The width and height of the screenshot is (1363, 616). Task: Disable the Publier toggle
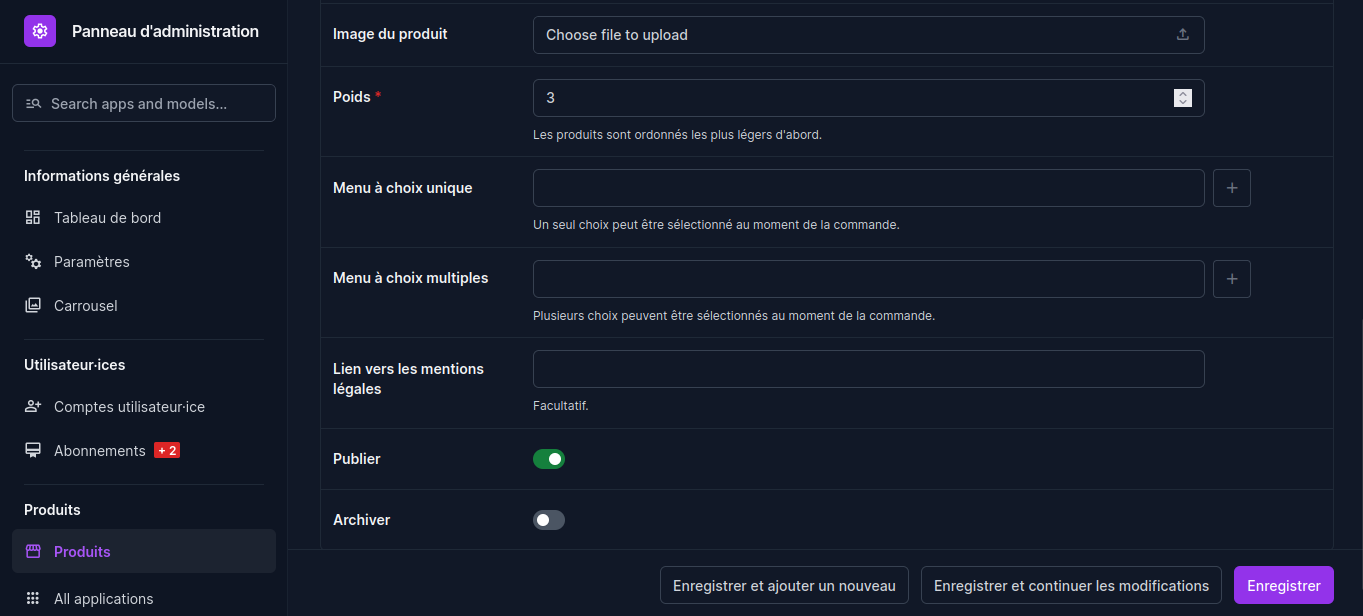click(x=549, y=459)
